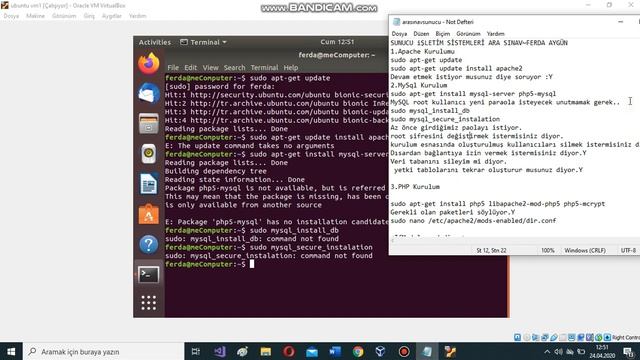Viewport: 640px width, 360px height.
Task: Click the volume speaker tray icon
Action: (558, 351)
